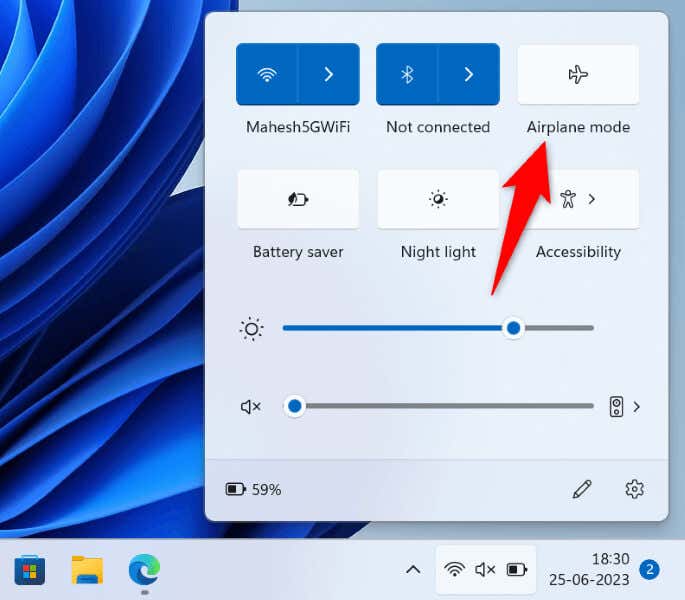Viewport: 685px width, 600px height.
Task: Toggle the Bluetooth button
Action: pos(407,74)
